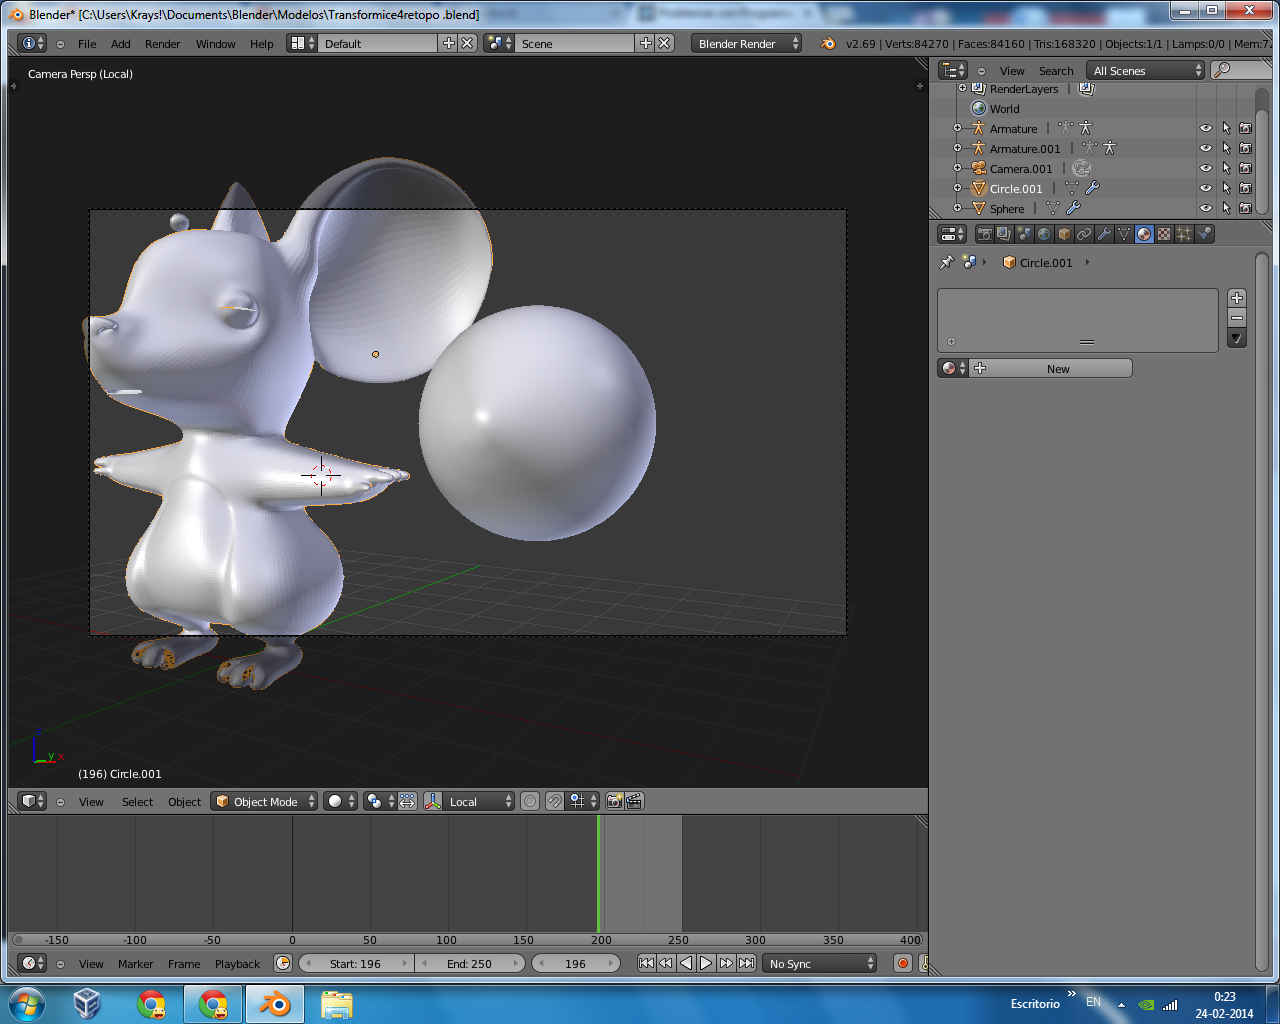Open the material browse dropdown beside New

coord(953,368)
